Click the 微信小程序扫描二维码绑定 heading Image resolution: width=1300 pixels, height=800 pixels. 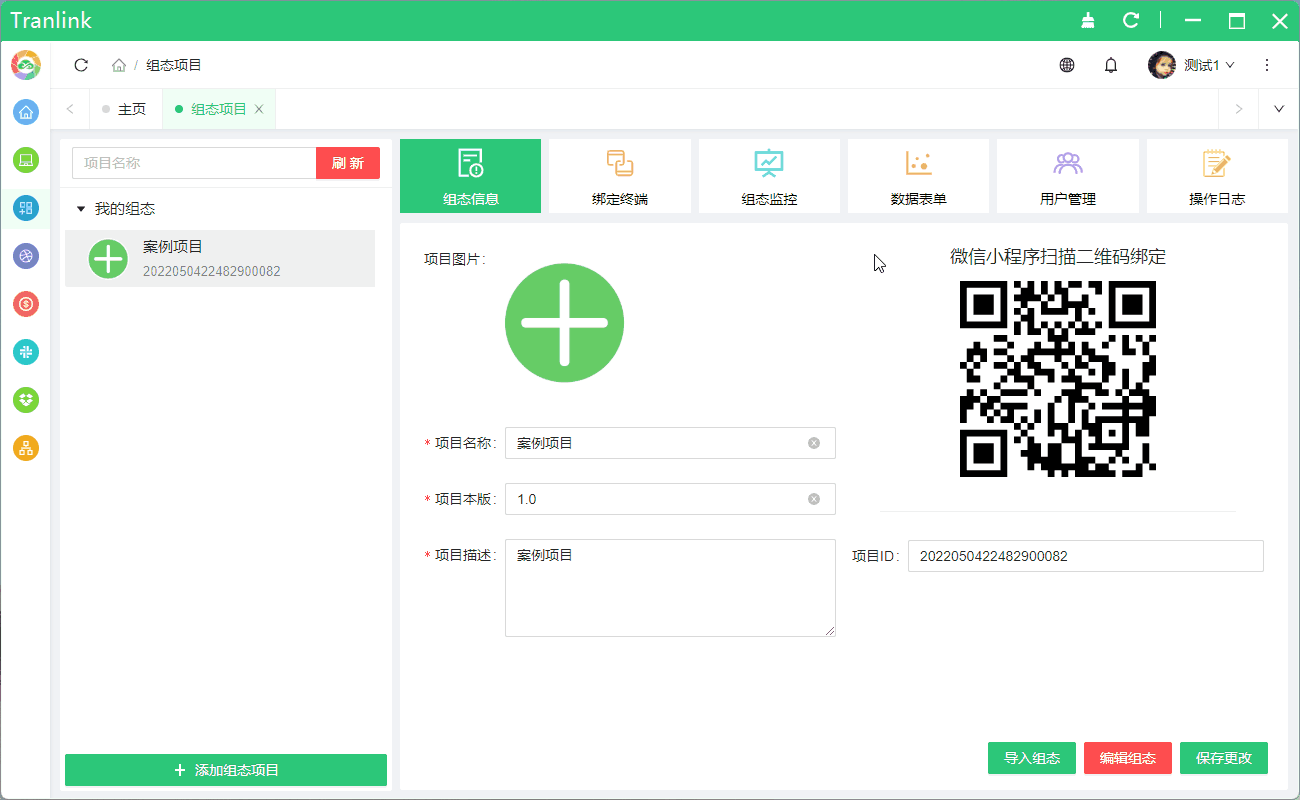tap(1058, 257)
